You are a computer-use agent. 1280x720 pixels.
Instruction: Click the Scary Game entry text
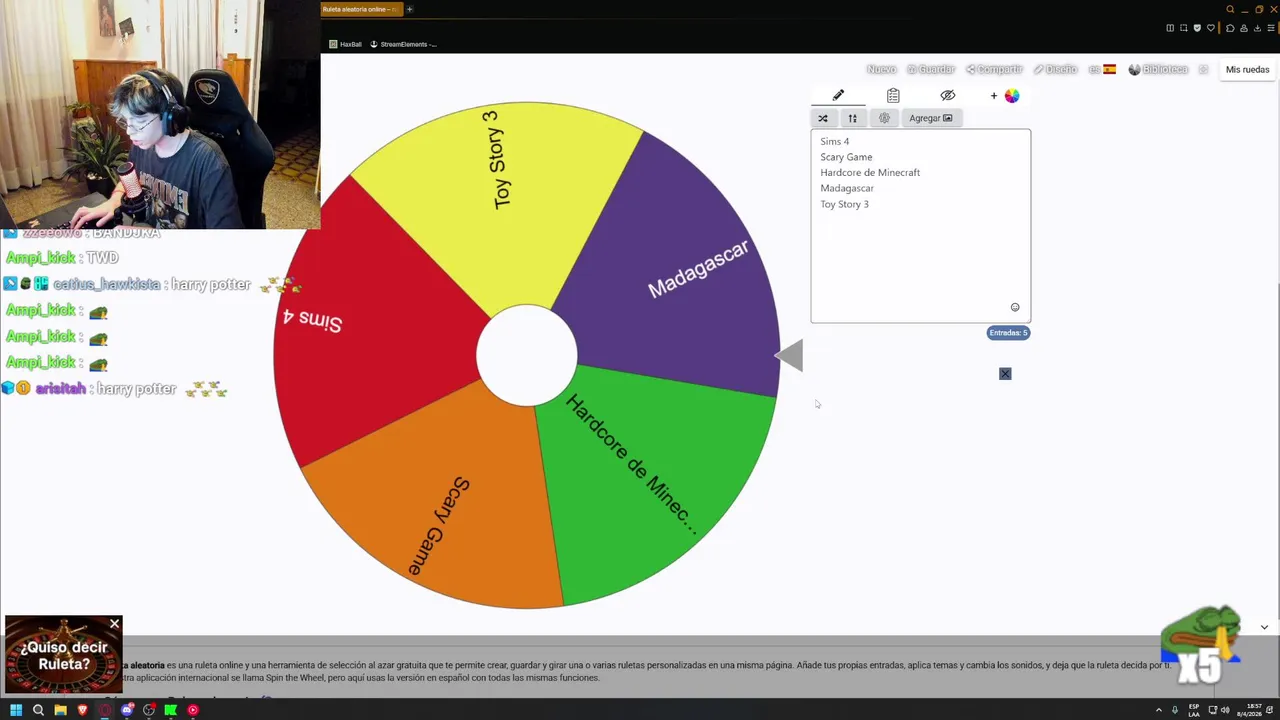(x=846, y=157)
